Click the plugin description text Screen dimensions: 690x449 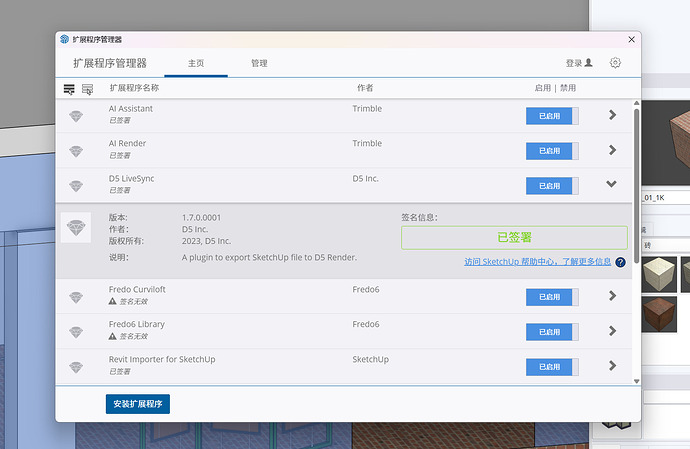(x=269, y=258)
